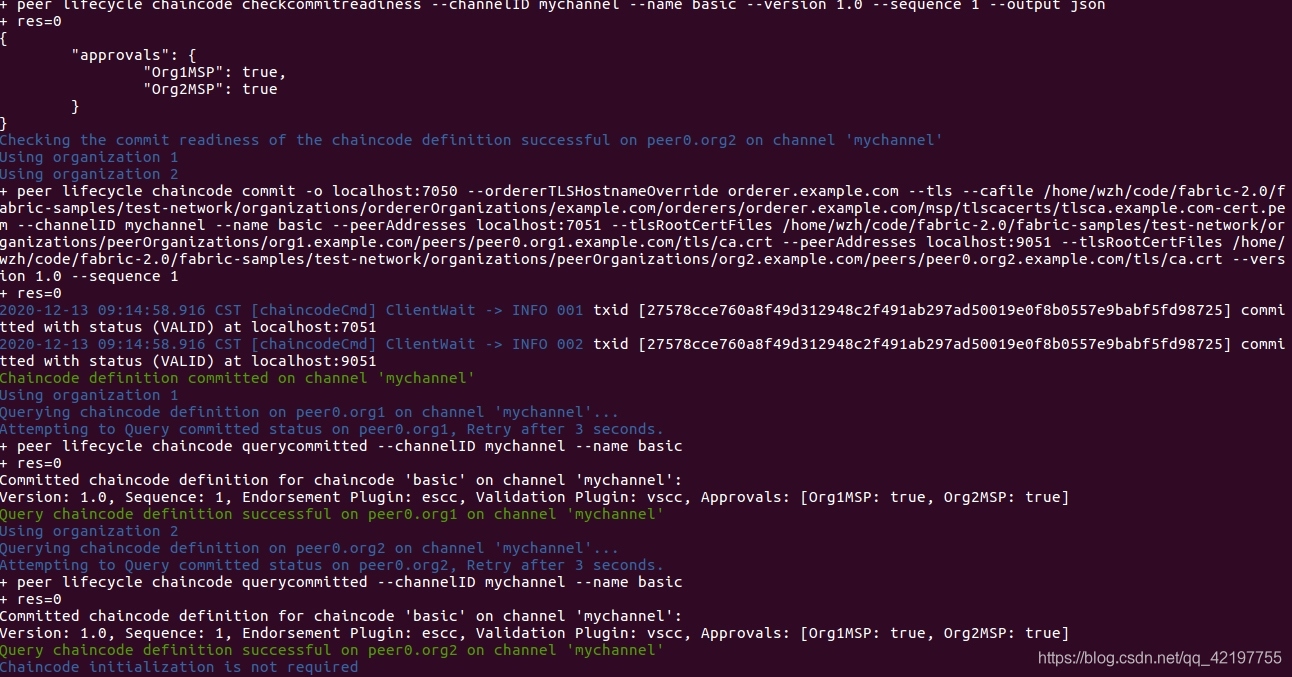Viewport: 1292px width, 677px height.
Task: Click 'Checking the commit readiness' blue message
Action: coord(471,140)
